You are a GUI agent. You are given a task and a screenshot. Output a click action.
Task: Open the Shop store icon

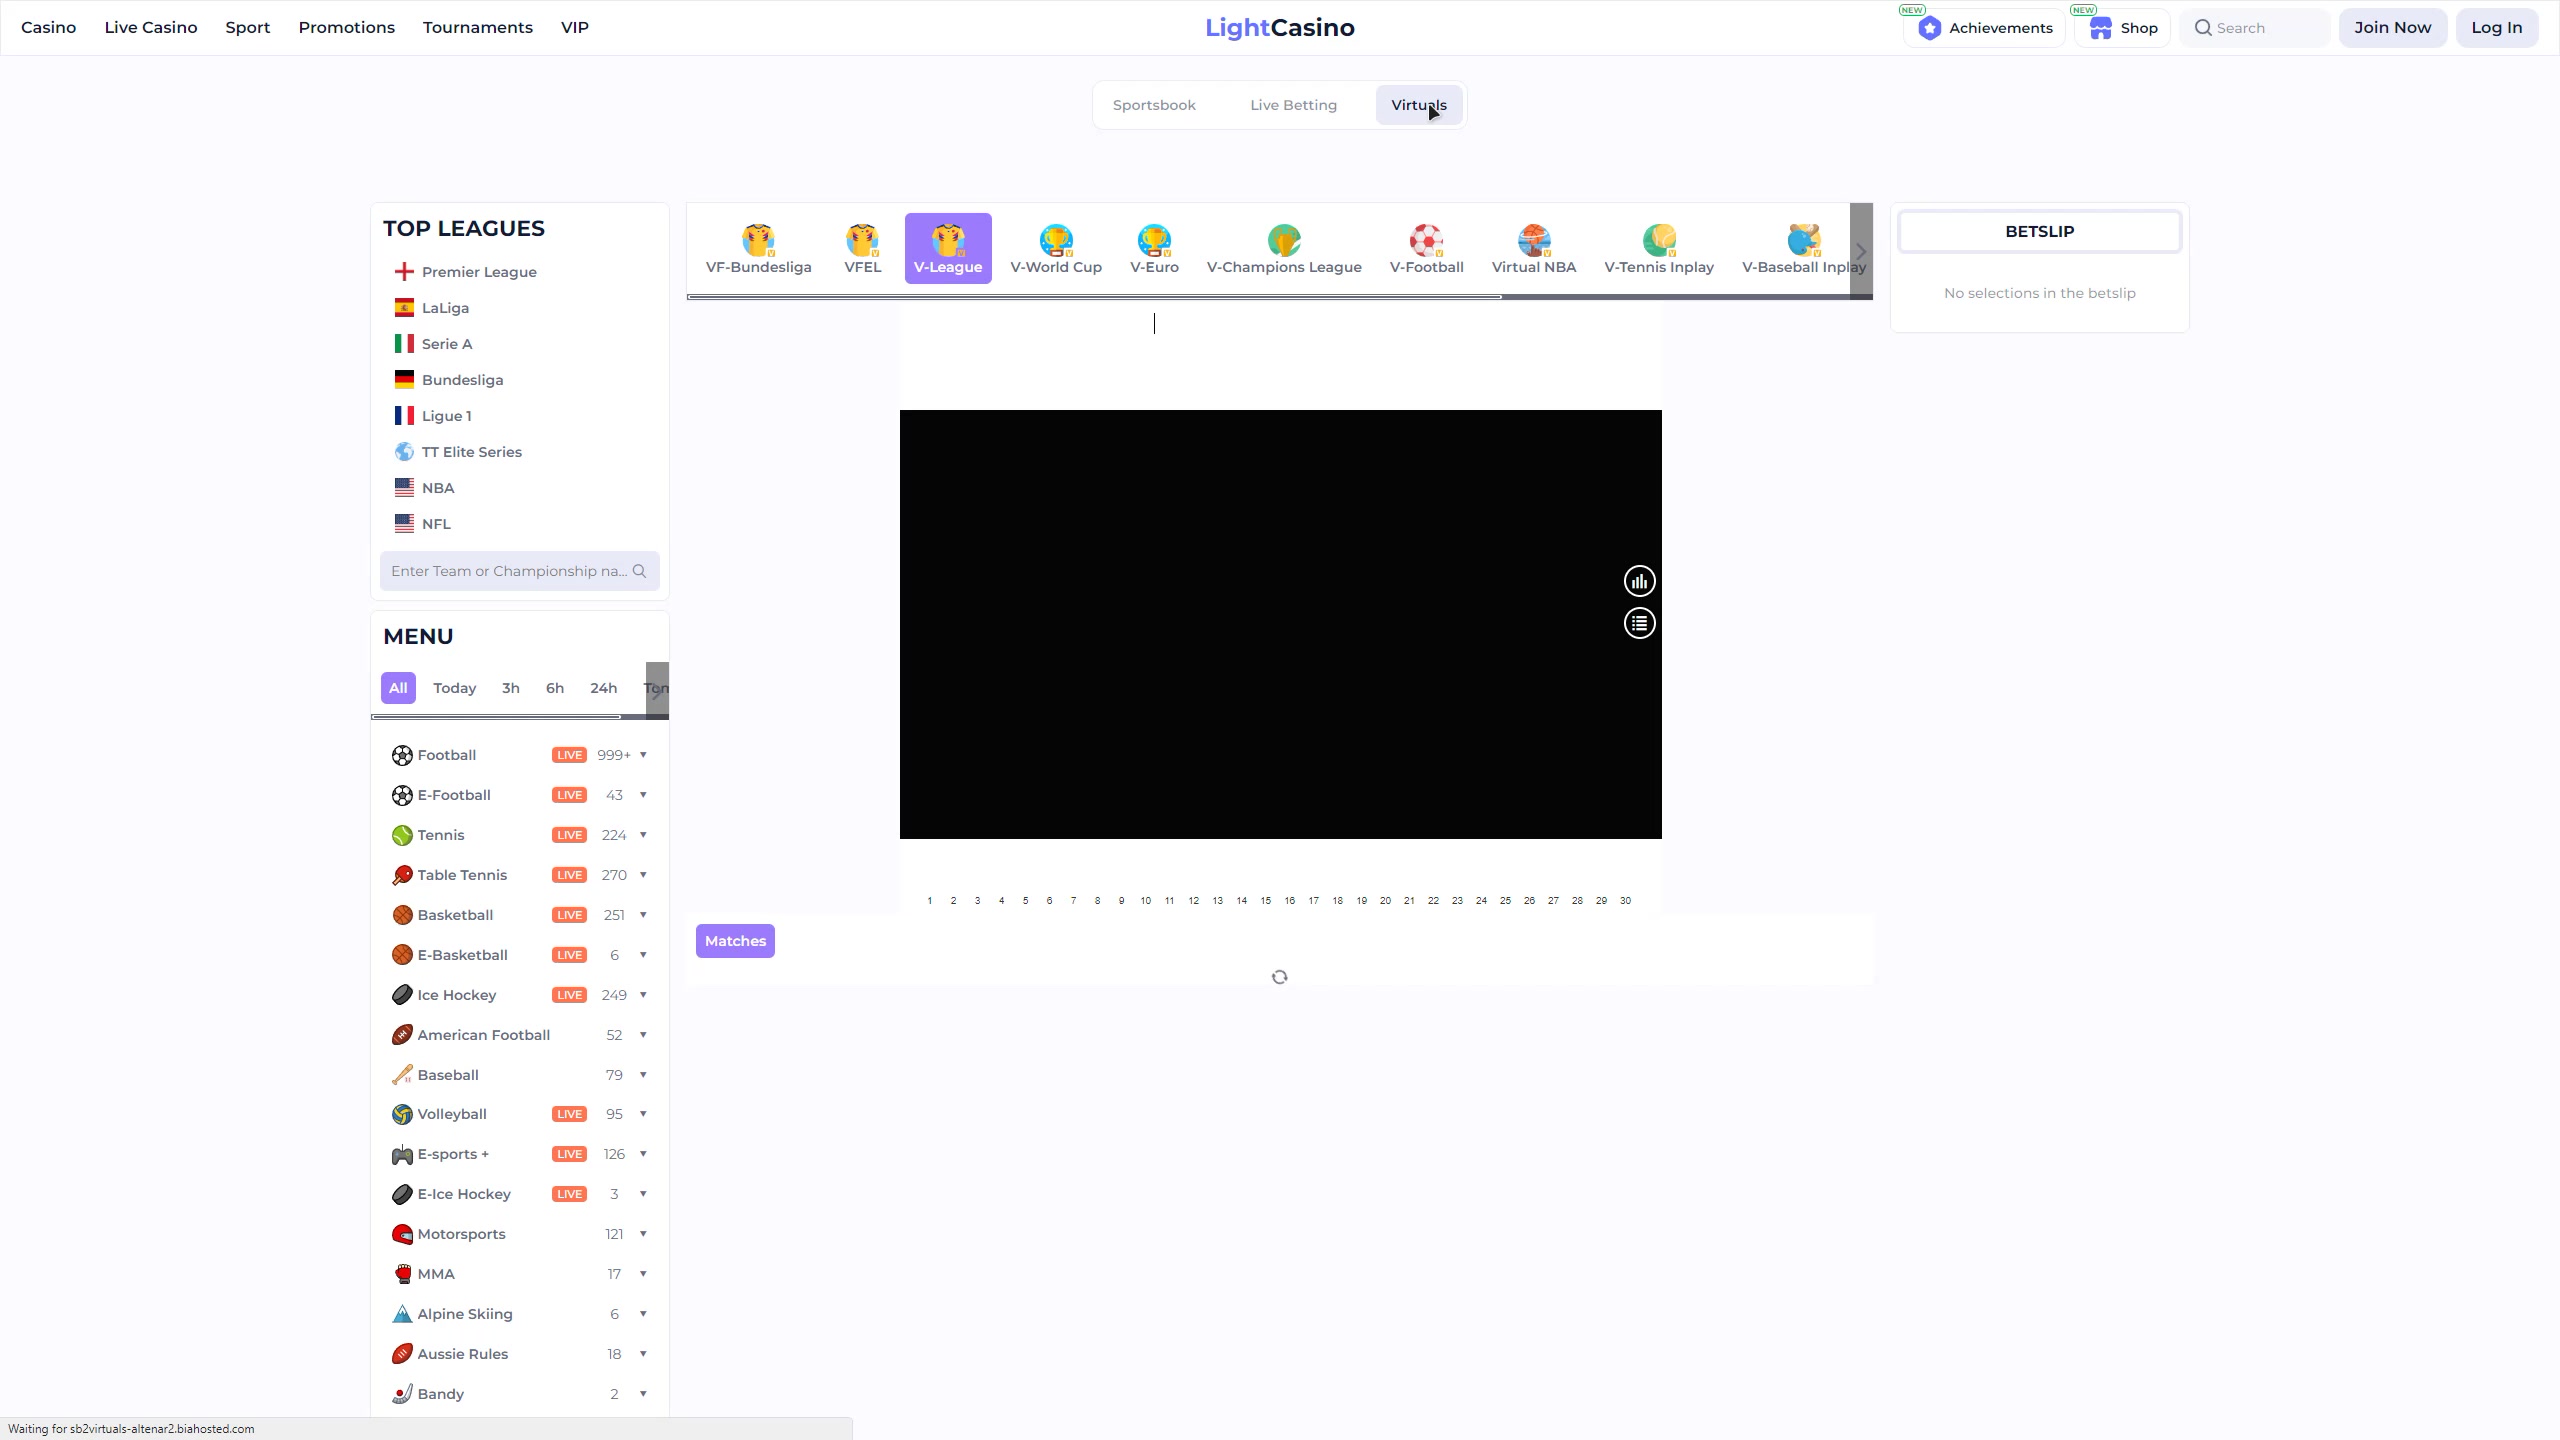2100,28
